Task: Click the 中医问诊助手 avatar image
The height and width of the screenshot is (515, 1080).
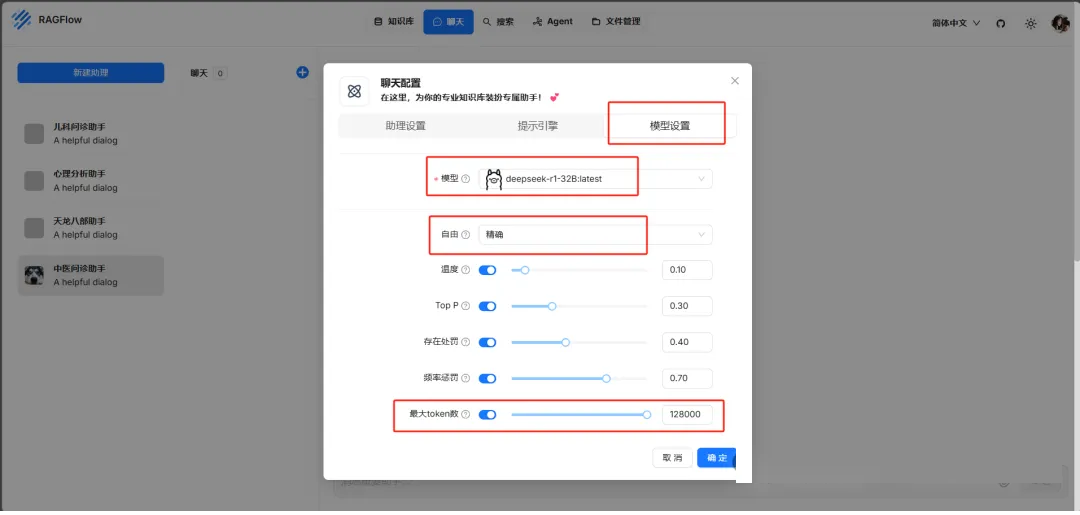Action: (x=34, y=275)
